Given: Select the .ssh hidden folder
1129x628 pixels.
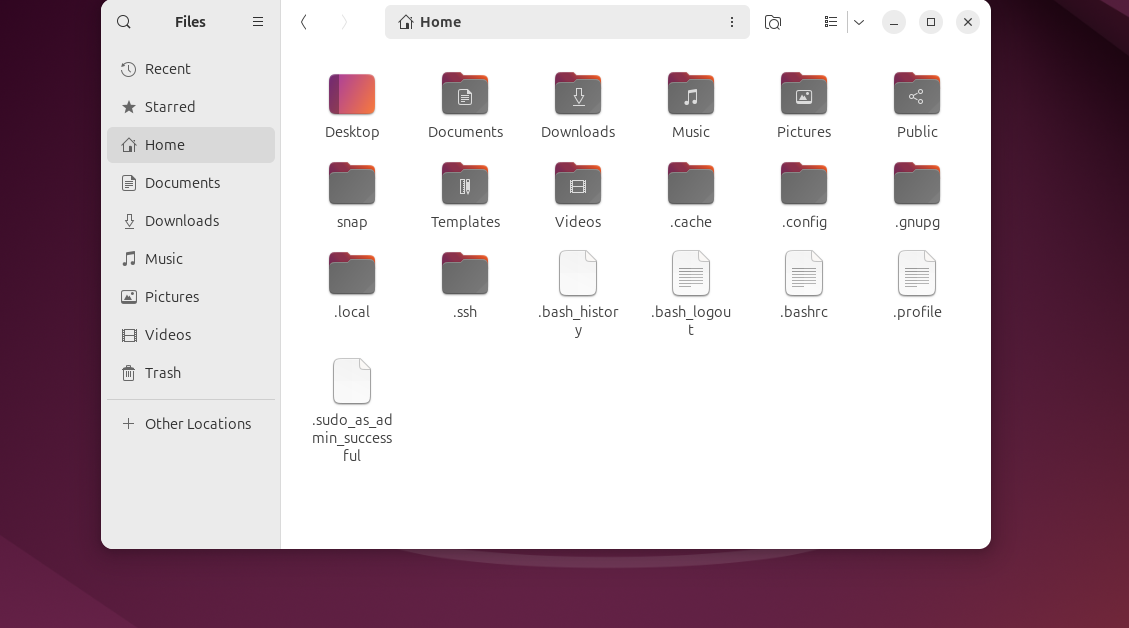Looking at the screenshot, I should [465, 275].
